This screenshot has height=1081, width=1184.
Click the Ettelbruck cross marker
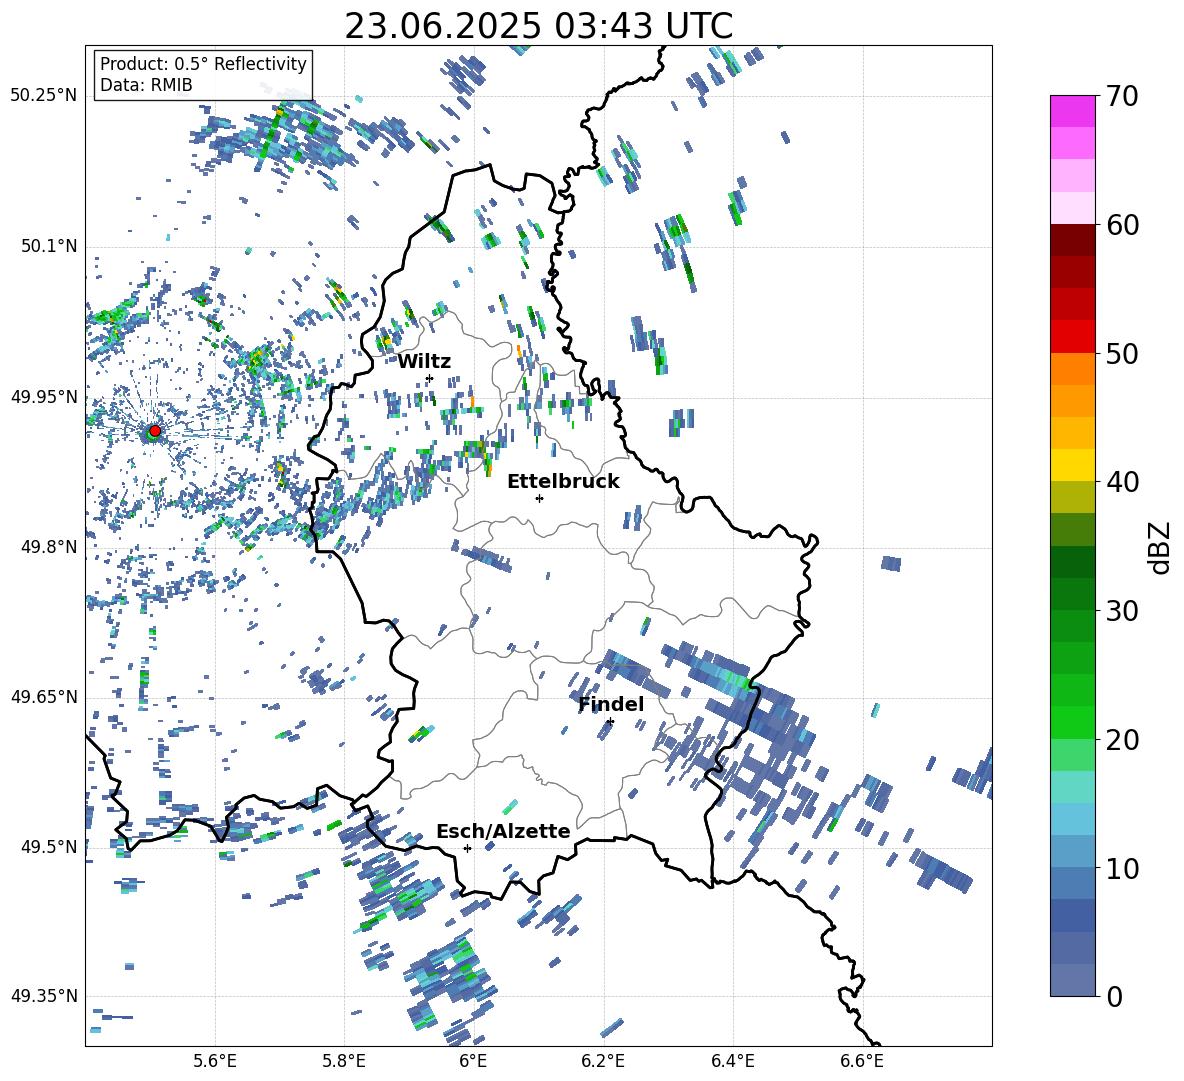pyautogui.click(x=539, y=498)
